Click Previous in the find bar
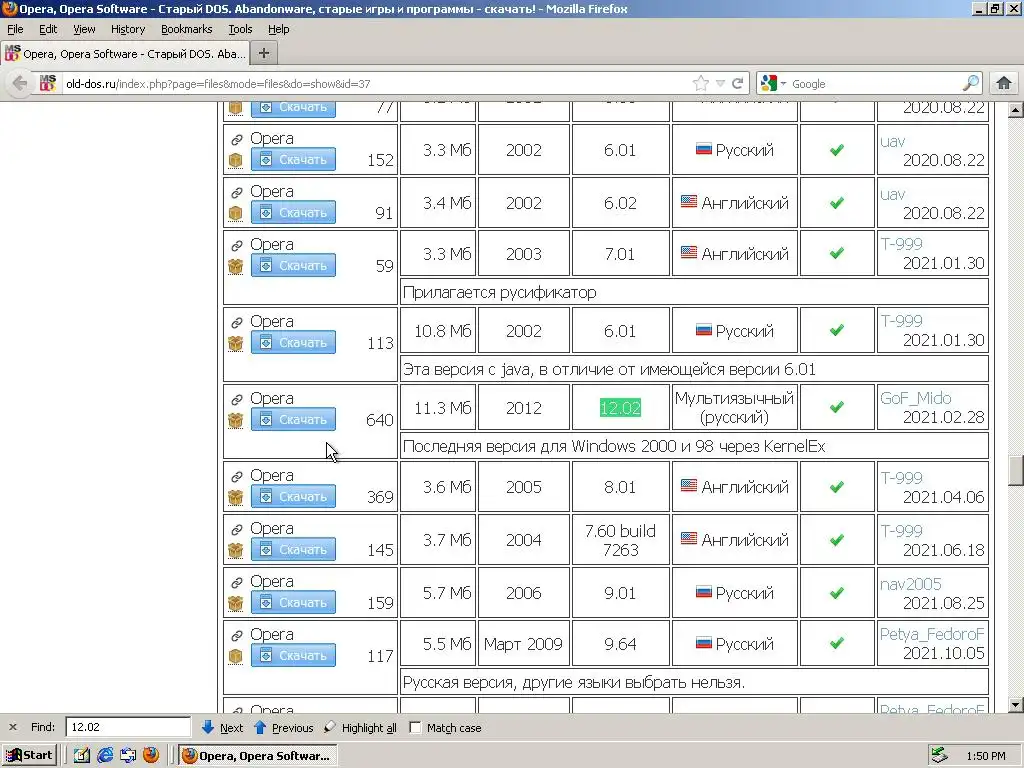Image resolution: width=1024 pixels, height=768 pixels. (x=283, y=727)
